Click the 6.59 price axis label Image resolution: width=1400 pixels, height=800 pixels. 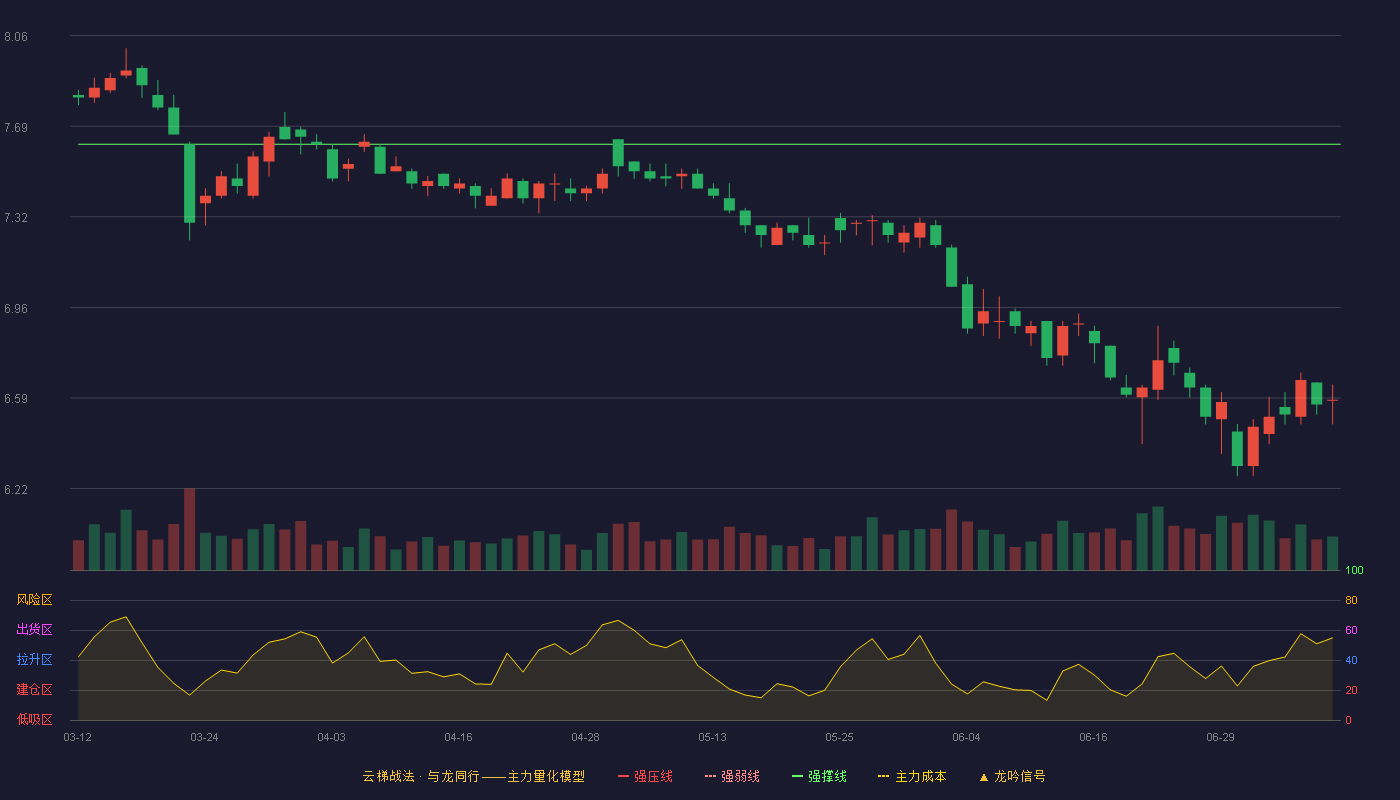(16, 399)
